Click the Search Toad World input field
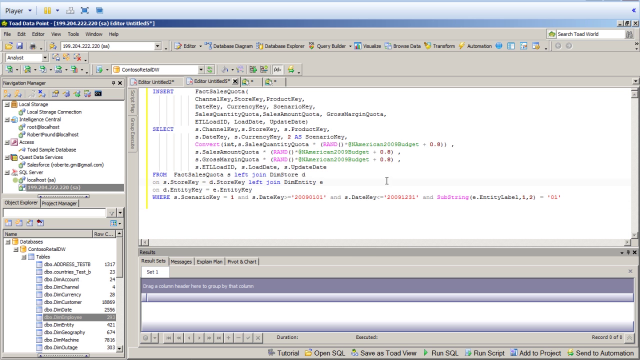The height and width of the screenshot is (360, 640). (590, 34)
